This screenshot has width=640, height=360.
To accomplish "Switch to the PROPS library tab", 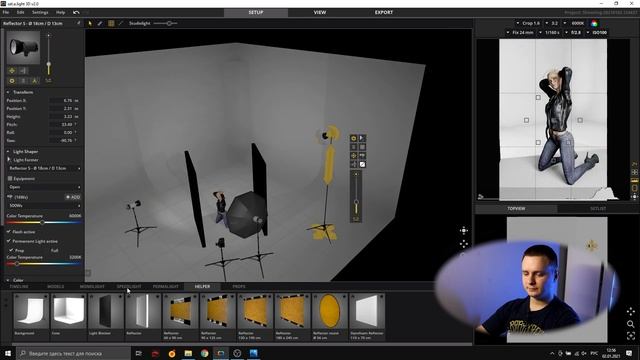I will [239, 287].
